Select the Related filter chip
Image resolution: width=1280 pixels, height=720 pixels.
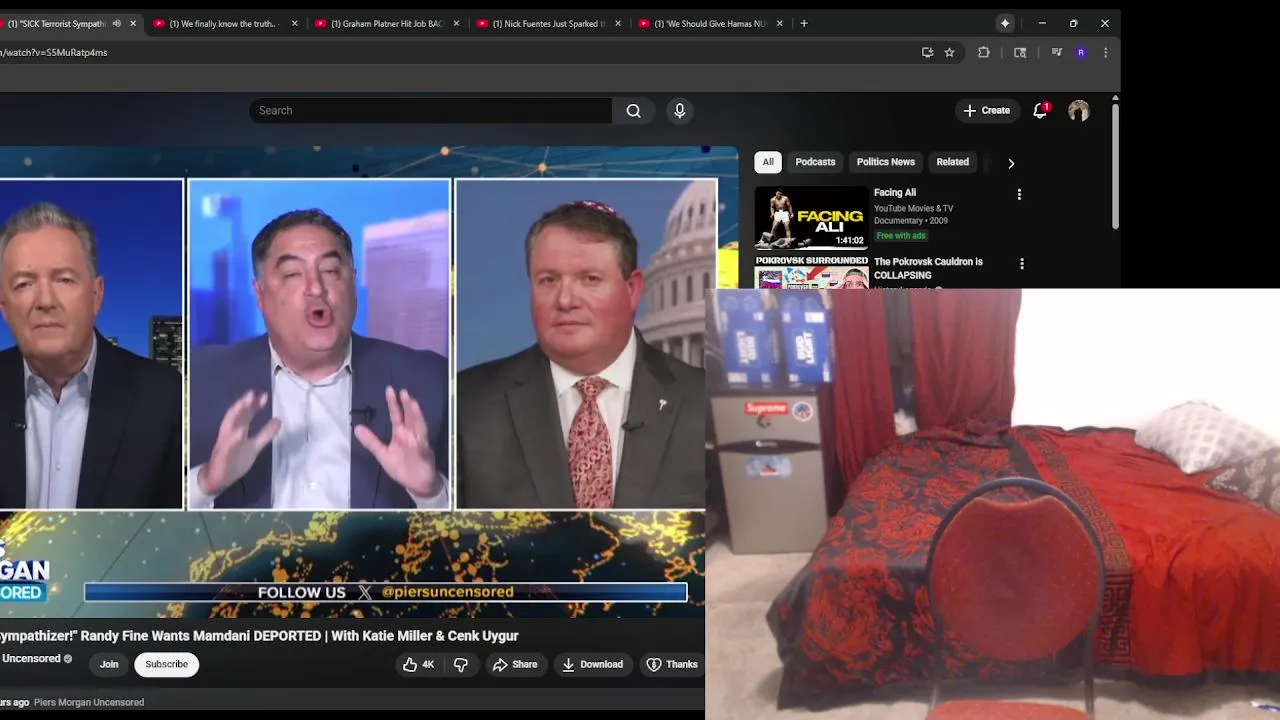coord(952,162)
